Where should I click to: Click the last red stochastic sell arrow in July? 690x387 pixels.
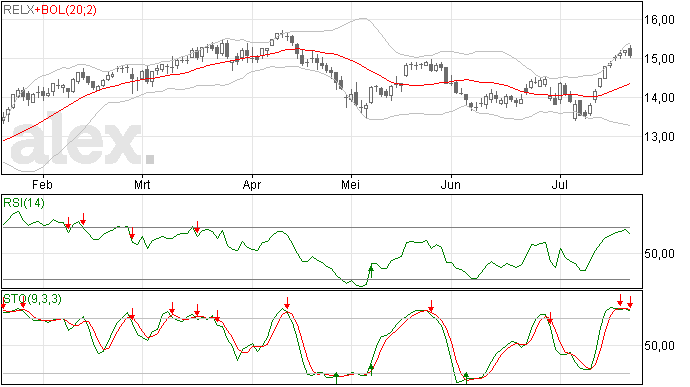click(630, 302)
